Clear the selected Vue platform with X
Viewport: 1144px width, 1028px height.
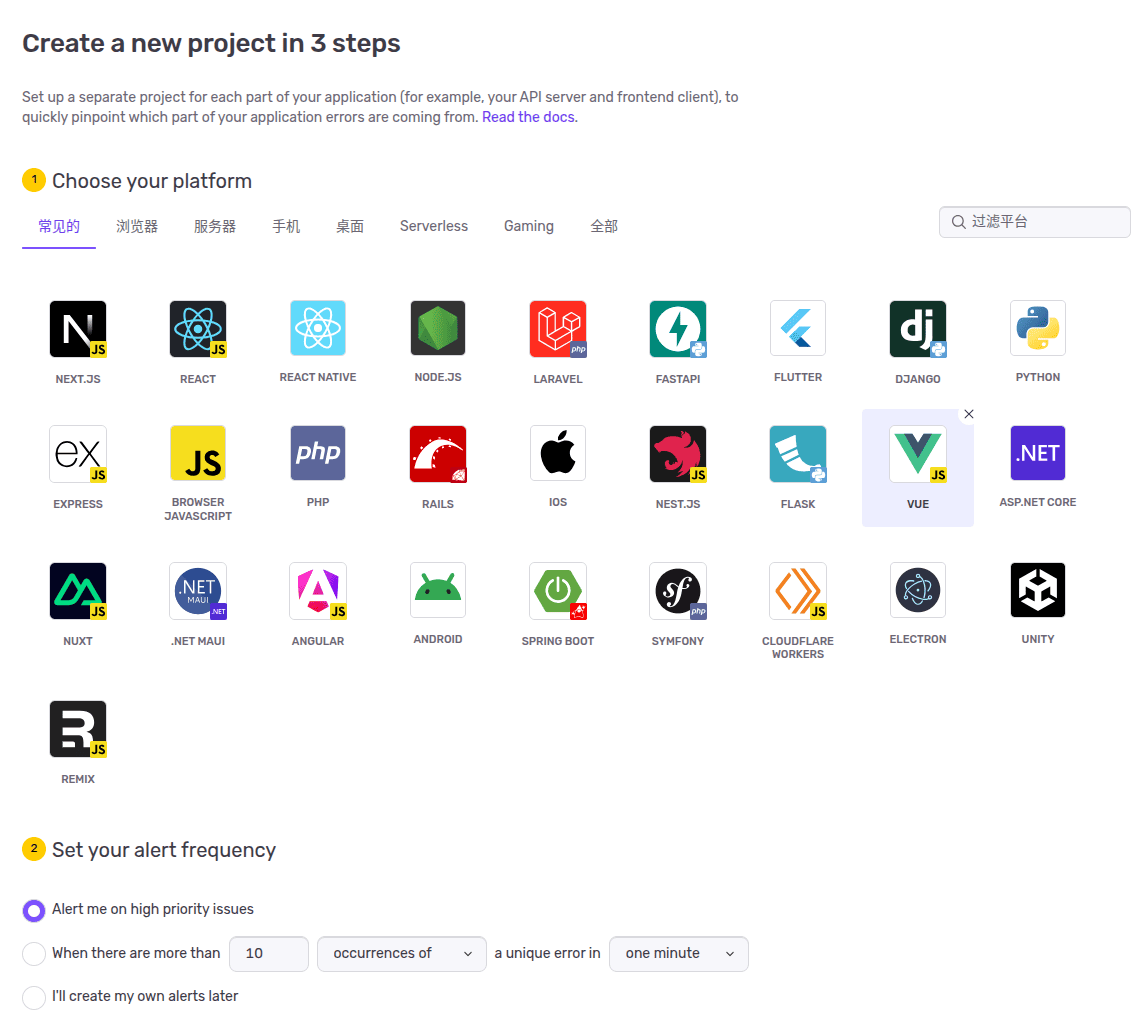968,414
